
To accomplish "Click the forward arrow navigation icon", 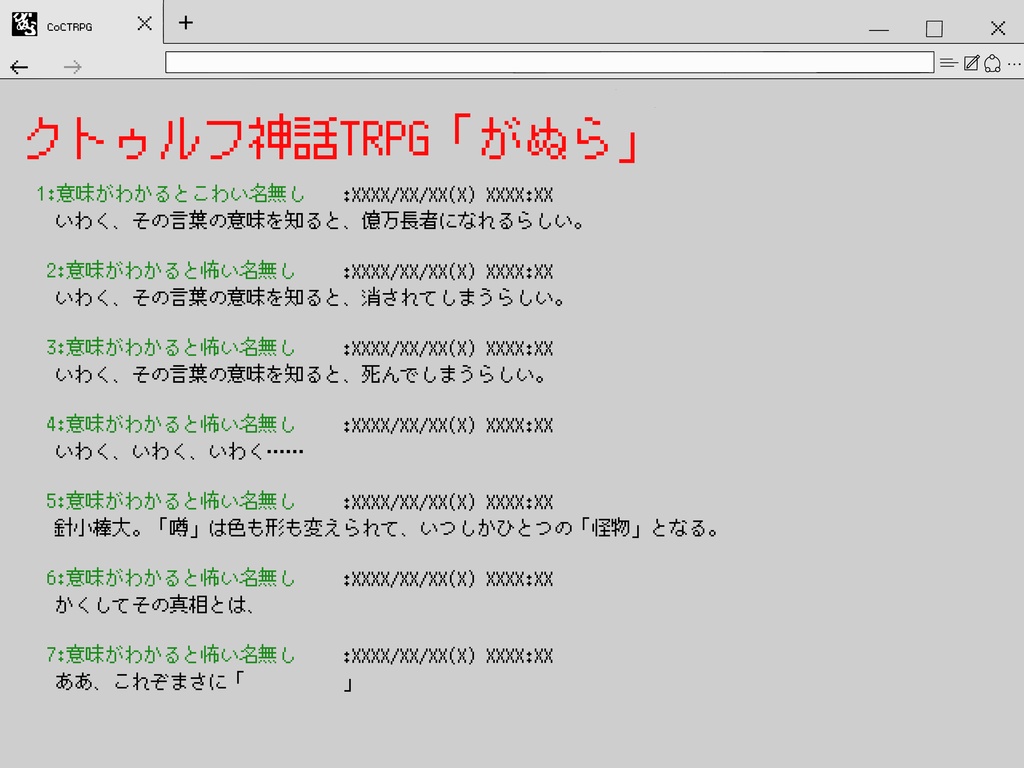I will click(x=72, y=67).
